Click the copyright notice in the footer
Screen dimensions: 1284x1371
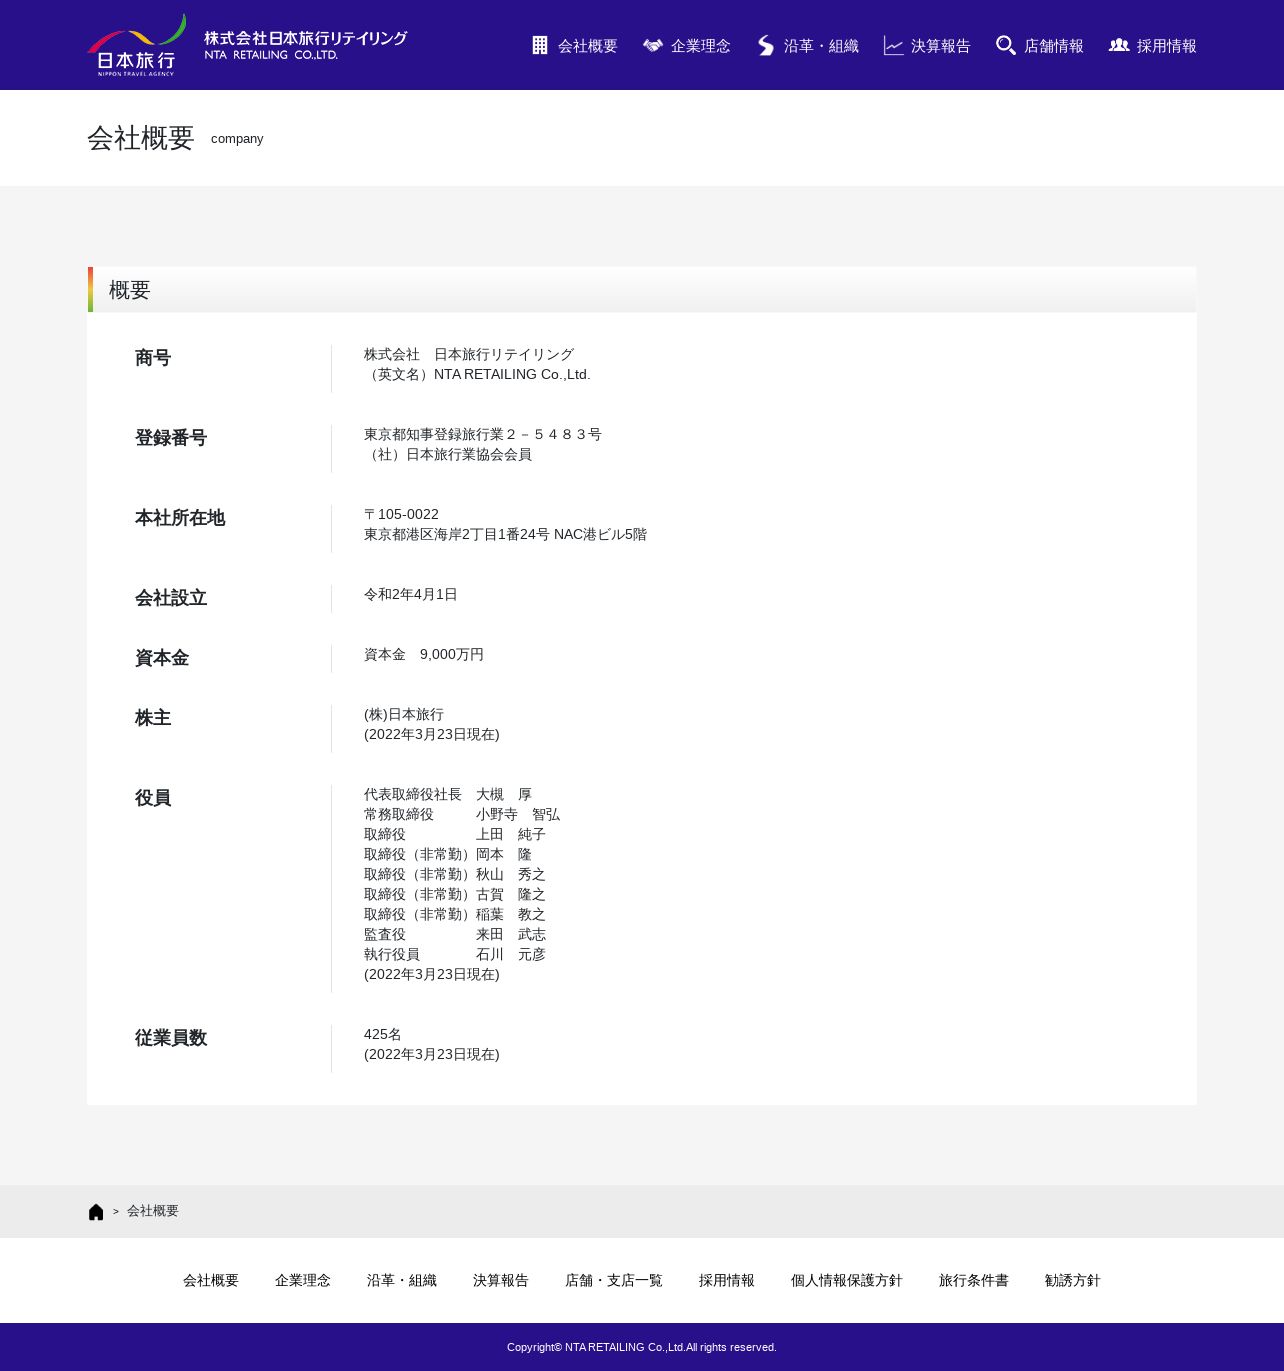click(x=642, y=1347)
